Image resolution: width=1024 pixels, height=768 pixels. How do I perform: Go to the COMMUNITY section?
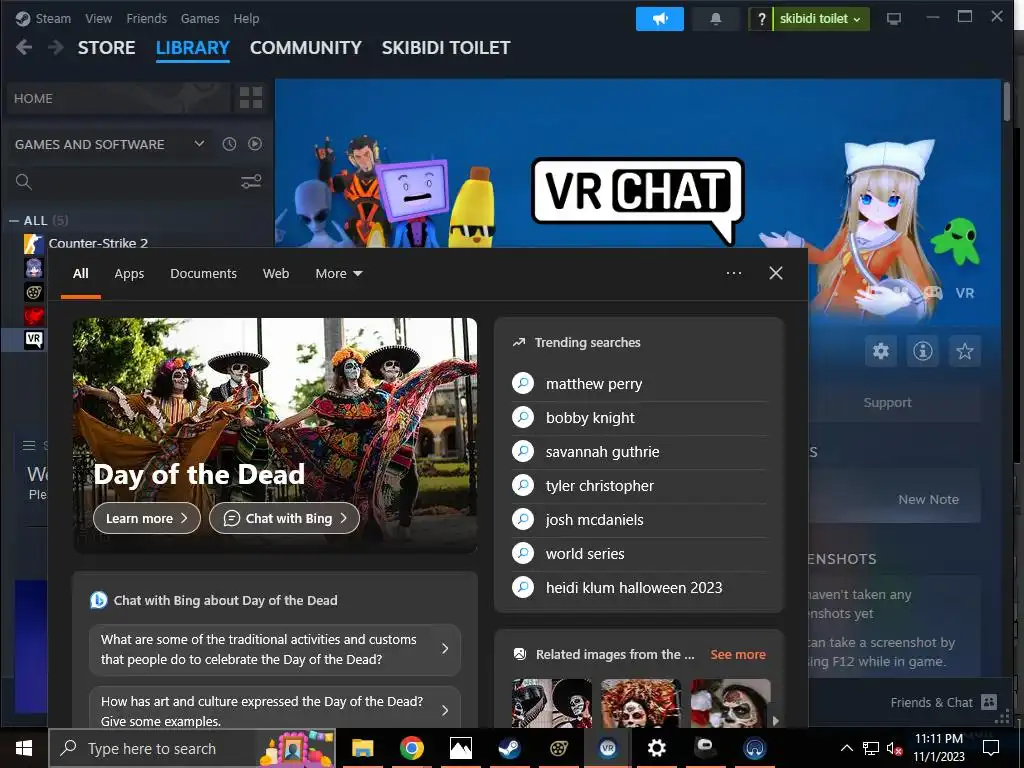[x=306, y=48]
